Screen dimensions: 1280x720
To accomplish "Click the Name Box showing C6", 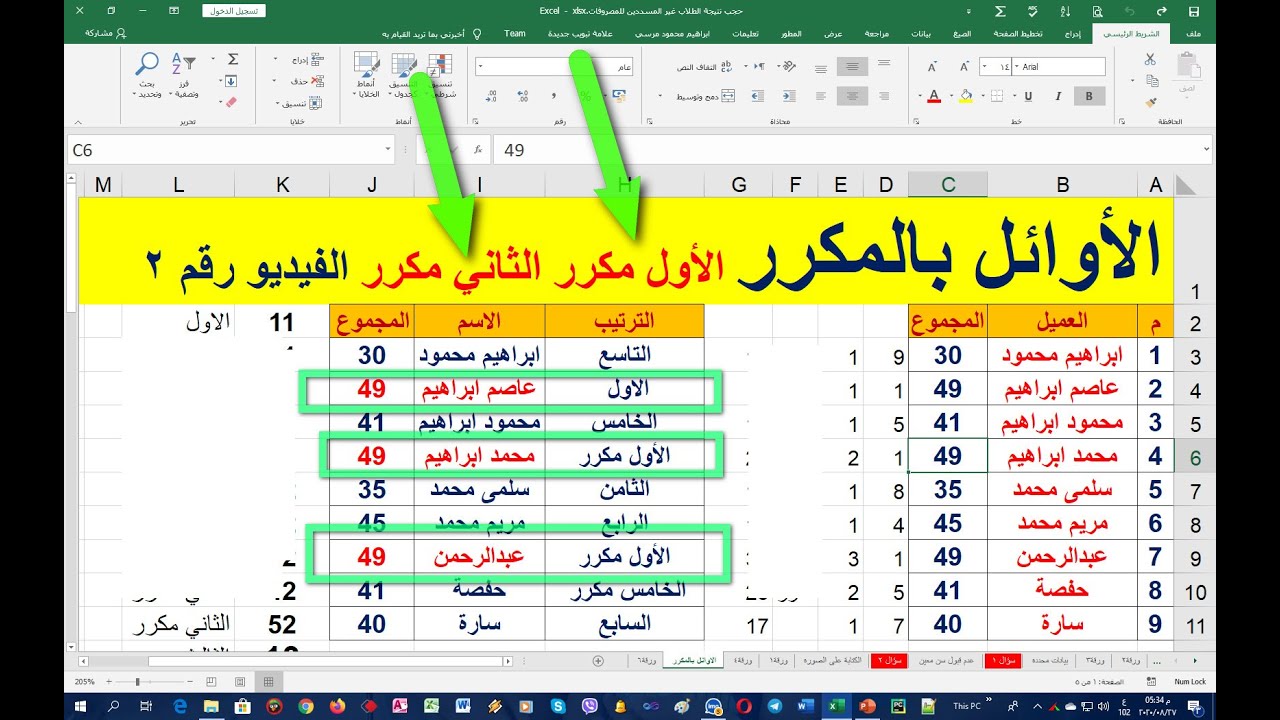I will pos(232,150).
